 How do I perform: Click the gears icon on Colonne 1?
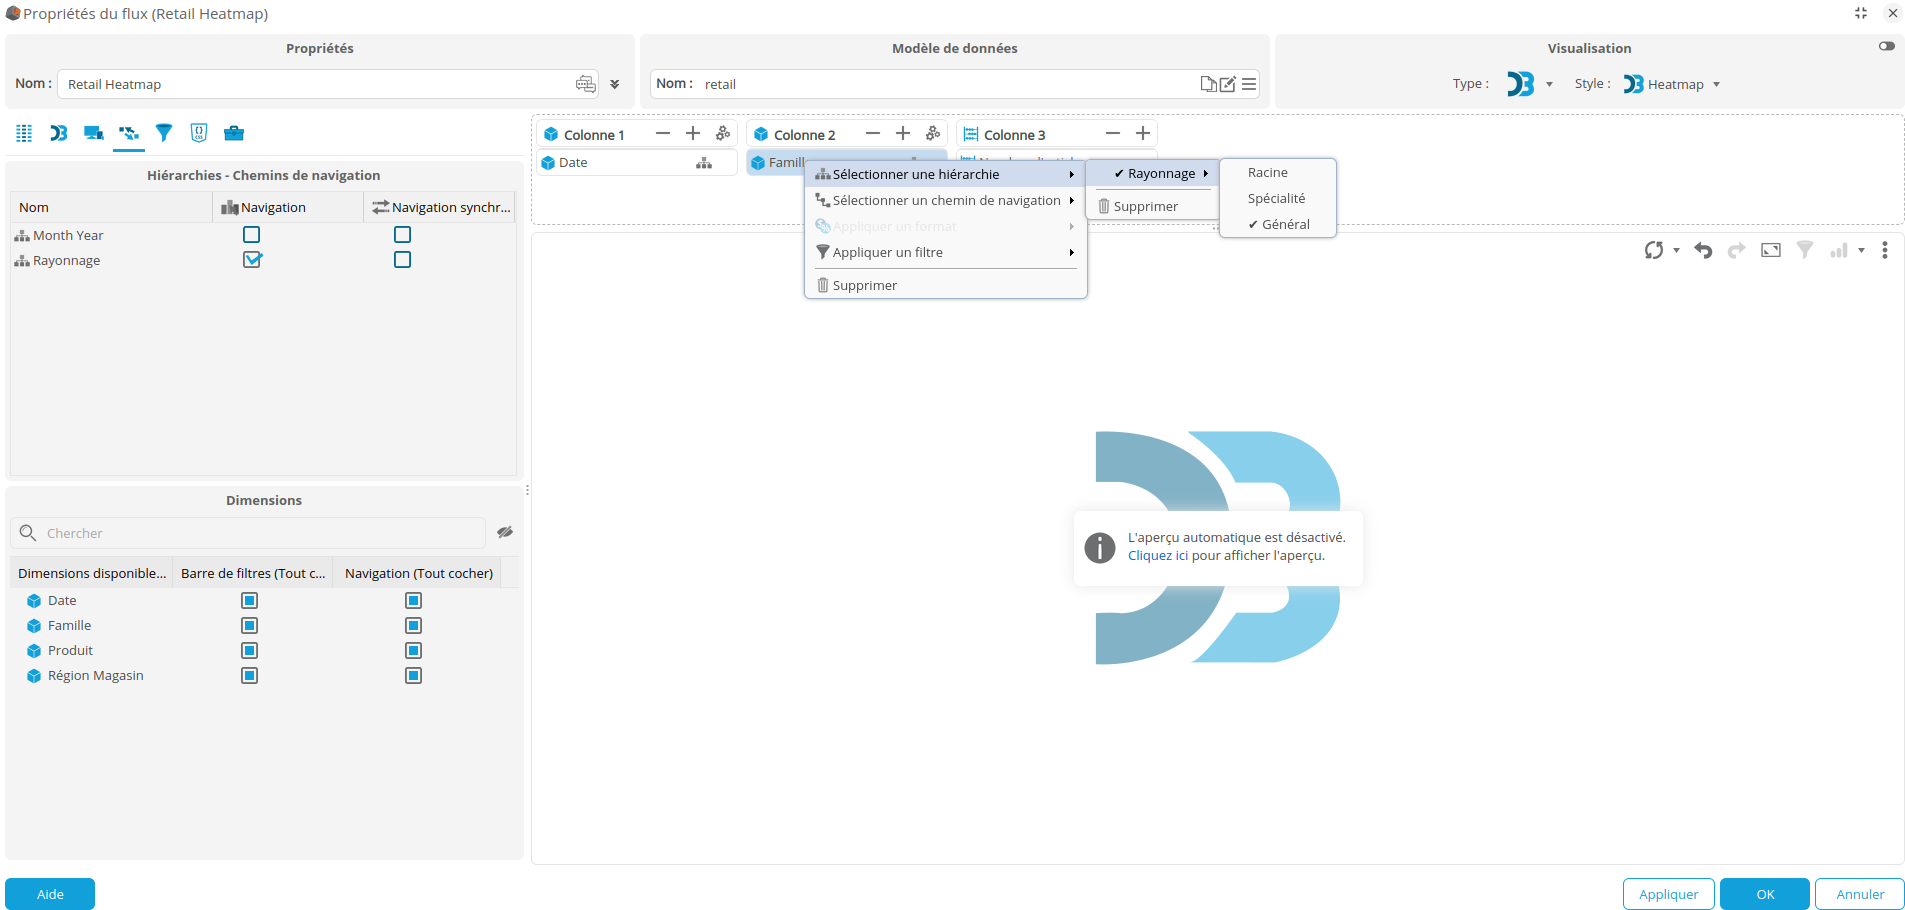pyautogui.click(x=723, y=134)
